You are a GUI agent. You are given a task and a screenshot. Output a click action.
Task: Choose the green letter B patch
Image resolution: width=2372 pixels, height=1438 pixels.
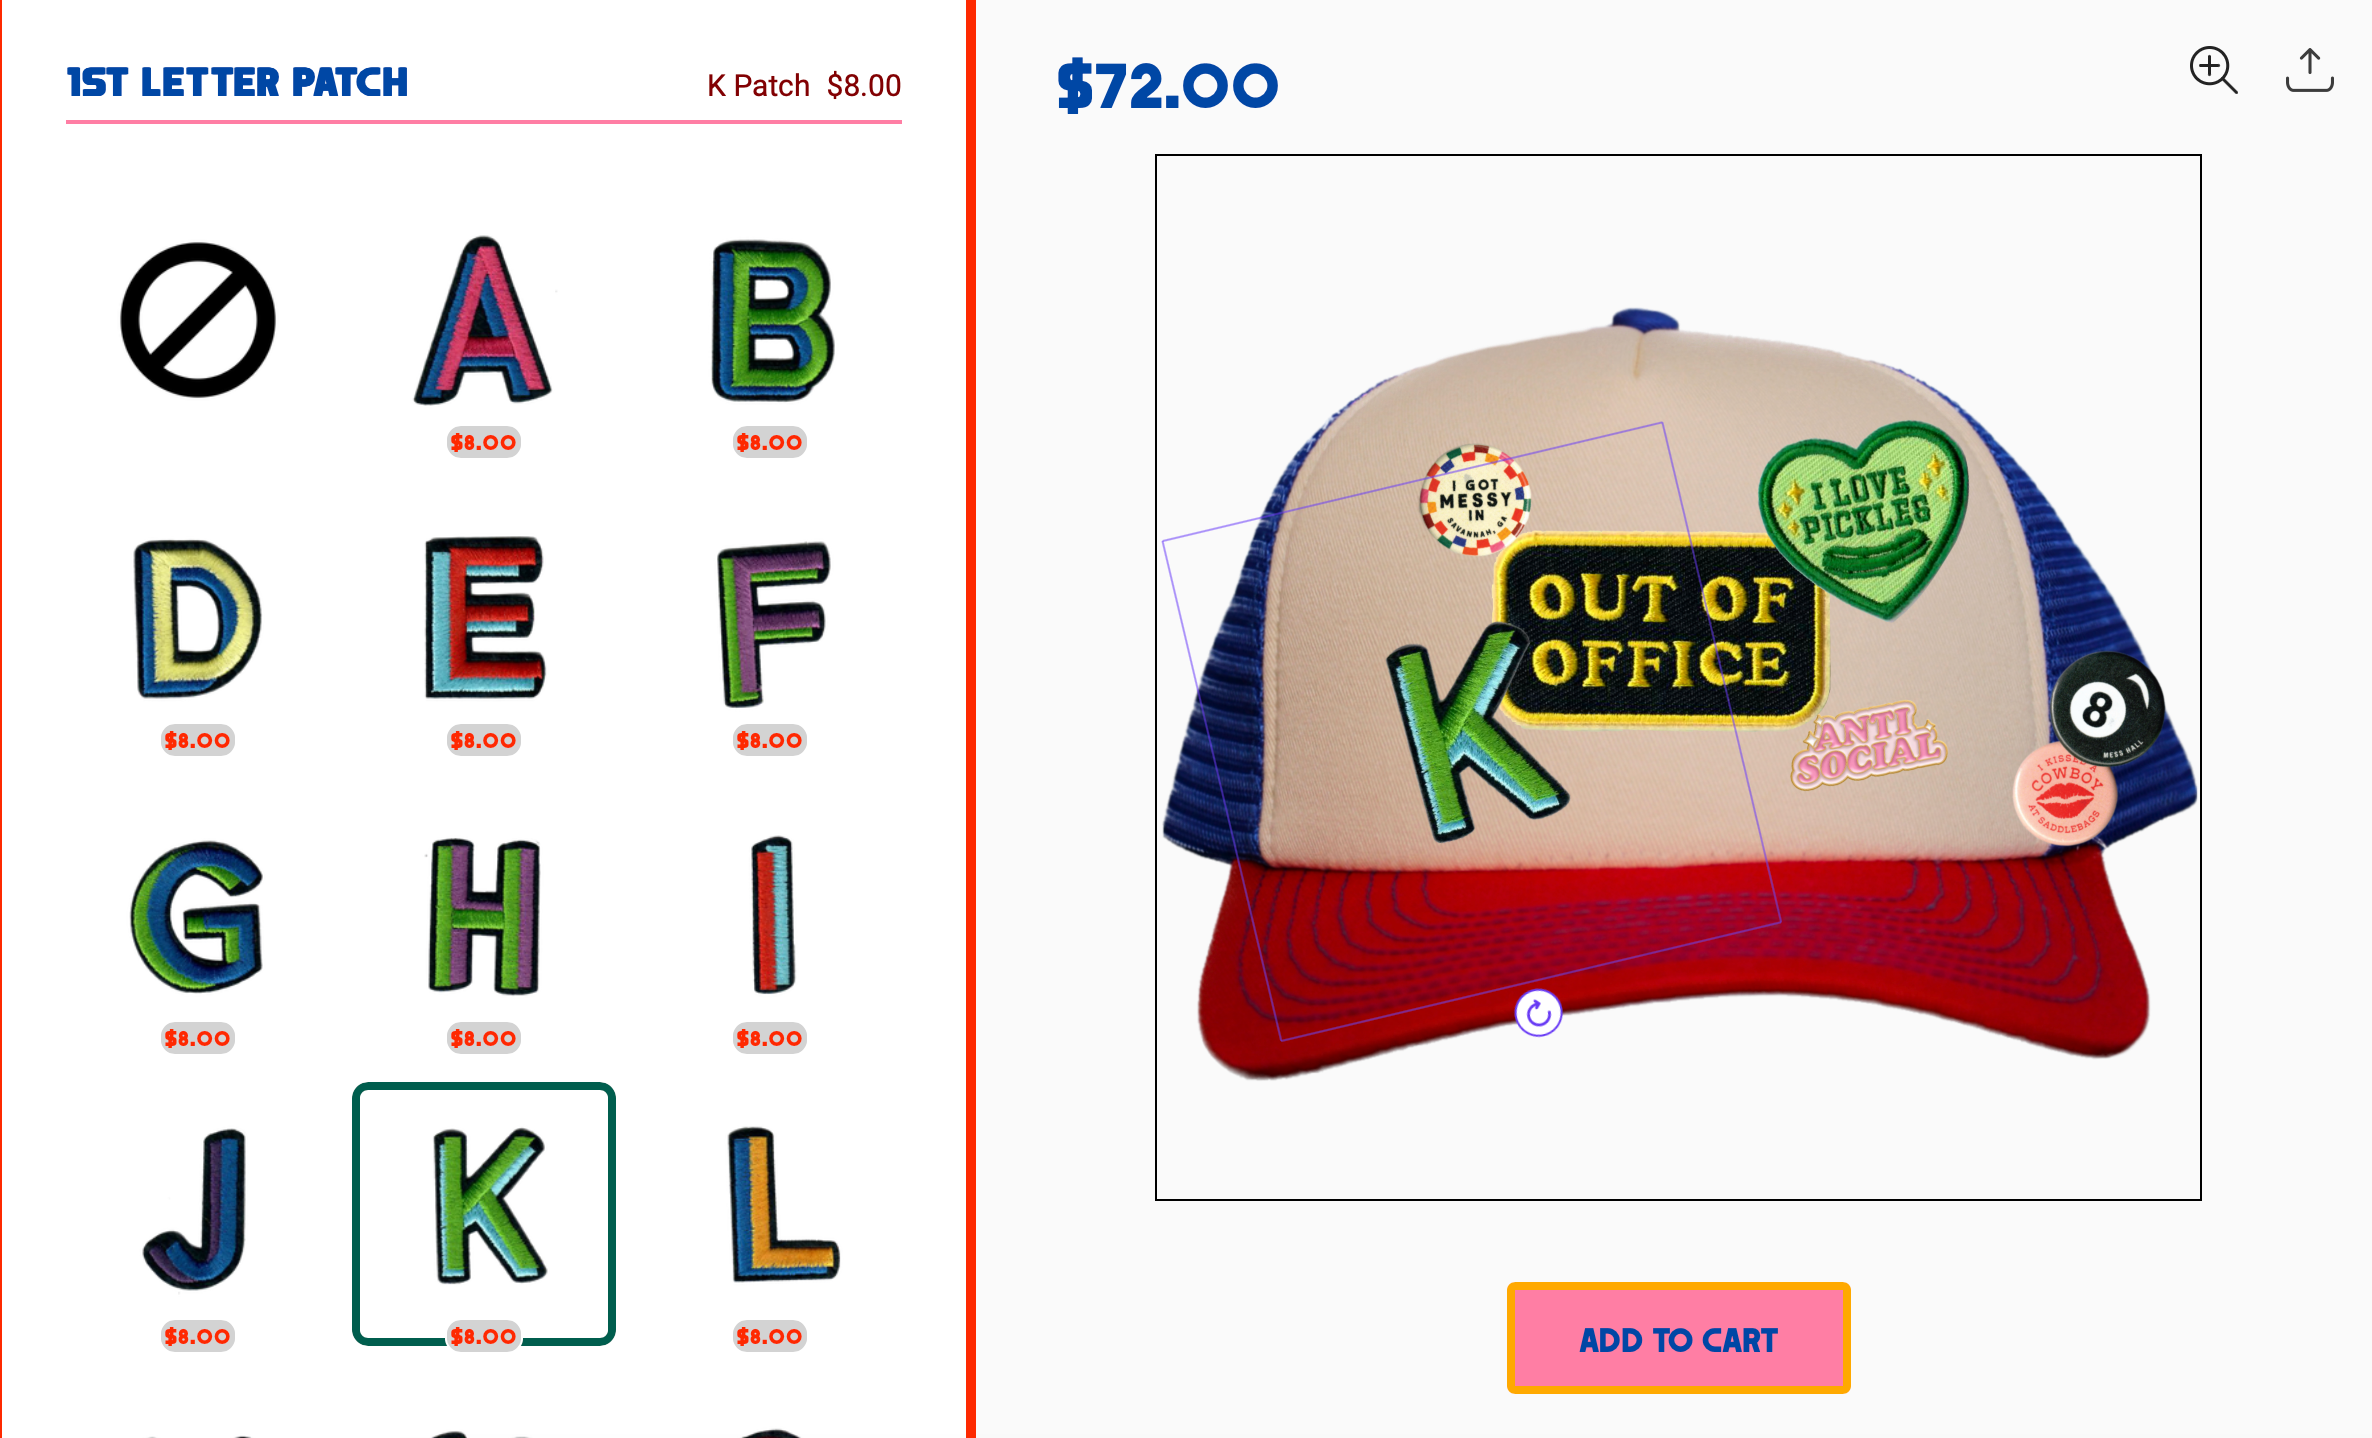(x=770, y=320)
